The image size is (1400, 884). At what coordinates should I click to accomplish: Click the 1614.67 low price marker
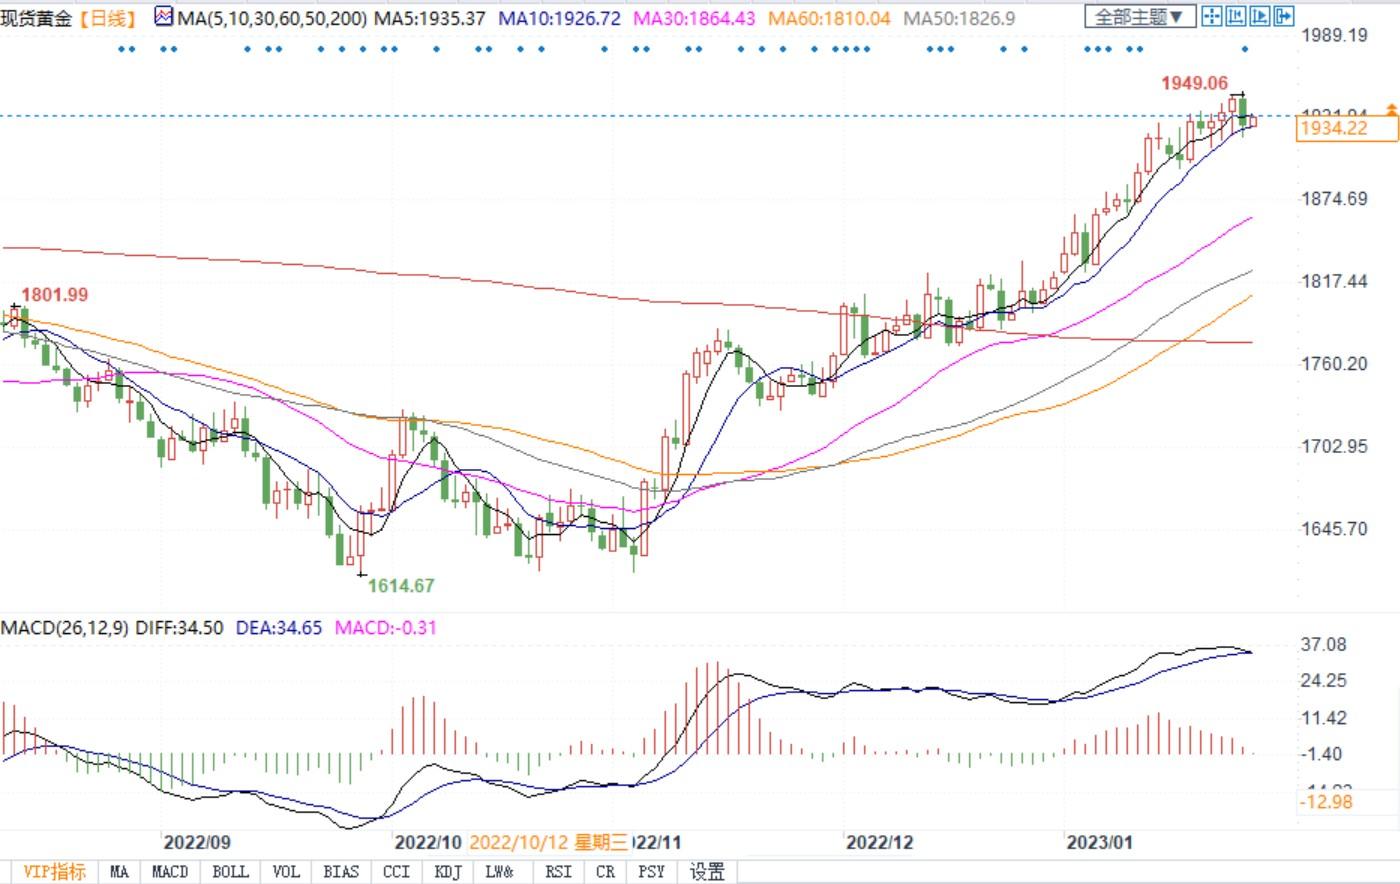pos(400,586)
